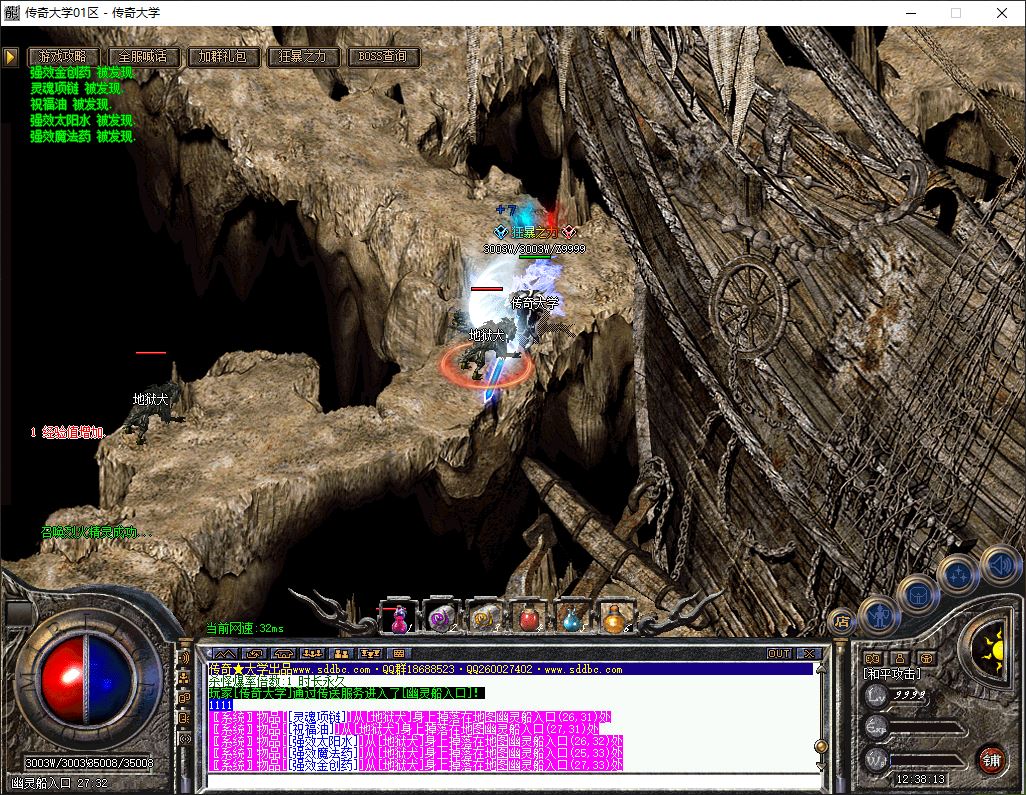1026x795 pixels.
Task: Use the blue potion in quick slot 5
Action: pos(571,618)
